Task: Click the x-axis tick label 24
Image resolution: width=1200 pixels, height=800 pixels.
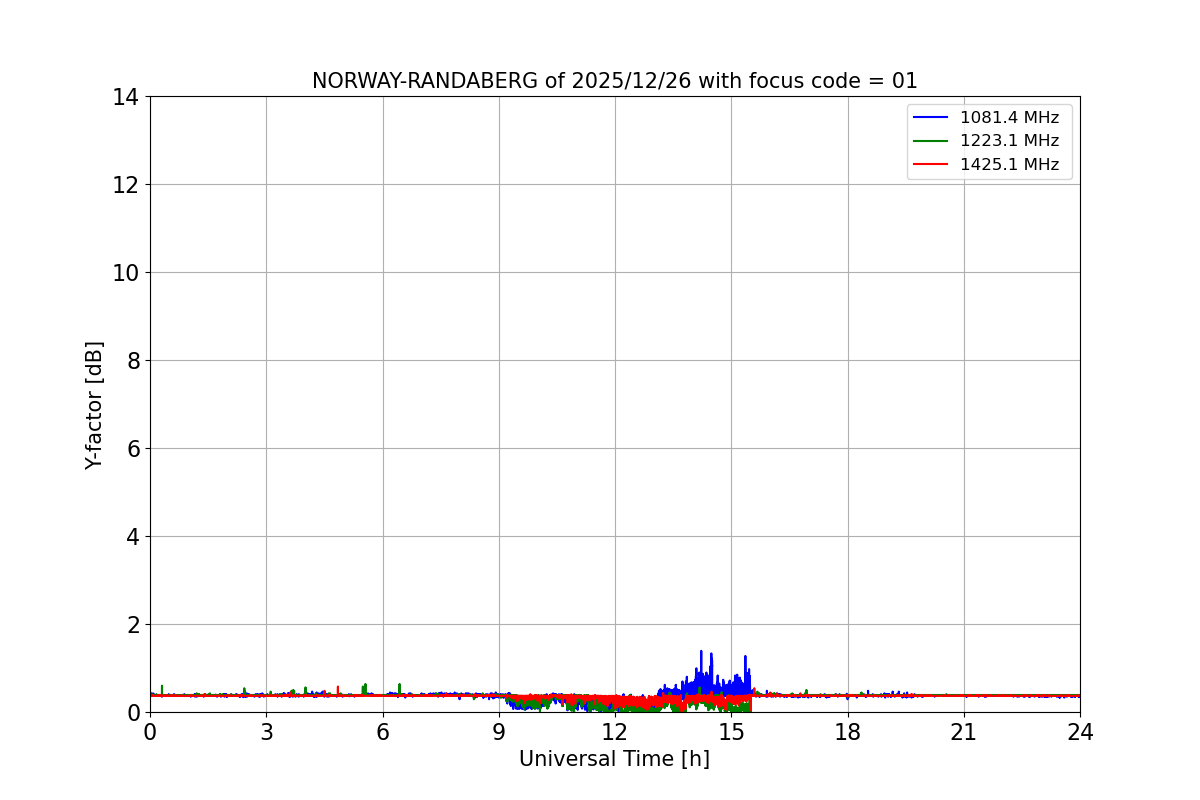Action: tap(1080, 732)
